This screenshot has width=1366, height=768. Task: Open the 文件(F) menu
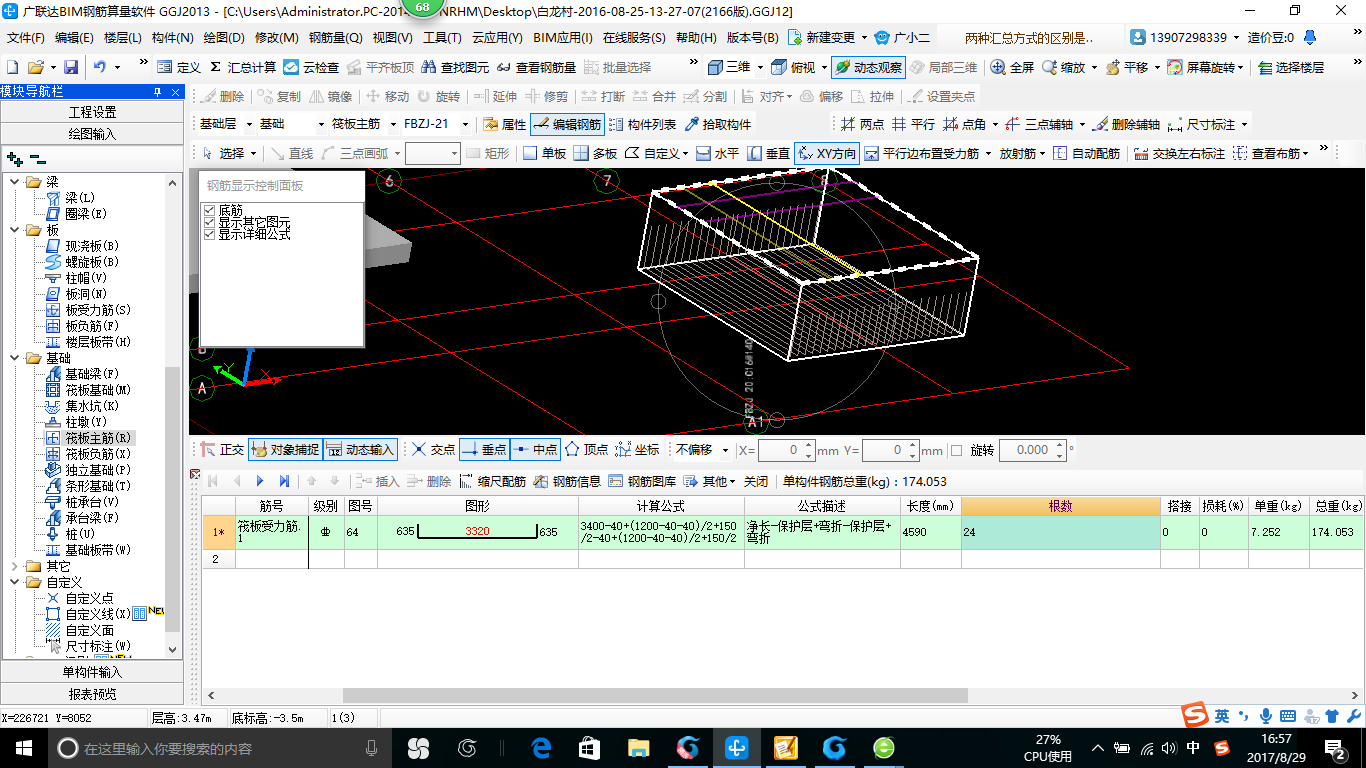(x=26, y=38)
